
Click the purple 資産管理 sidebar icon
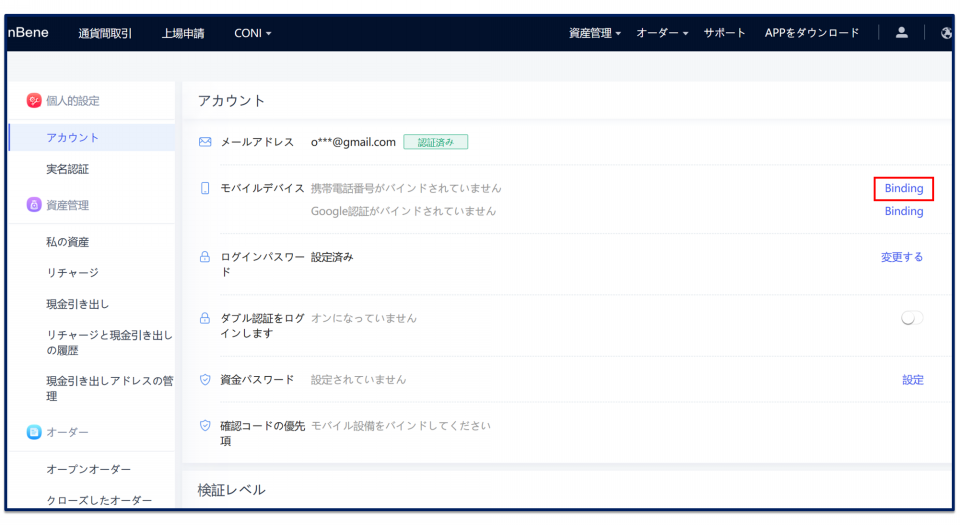(x=34, y=204)
